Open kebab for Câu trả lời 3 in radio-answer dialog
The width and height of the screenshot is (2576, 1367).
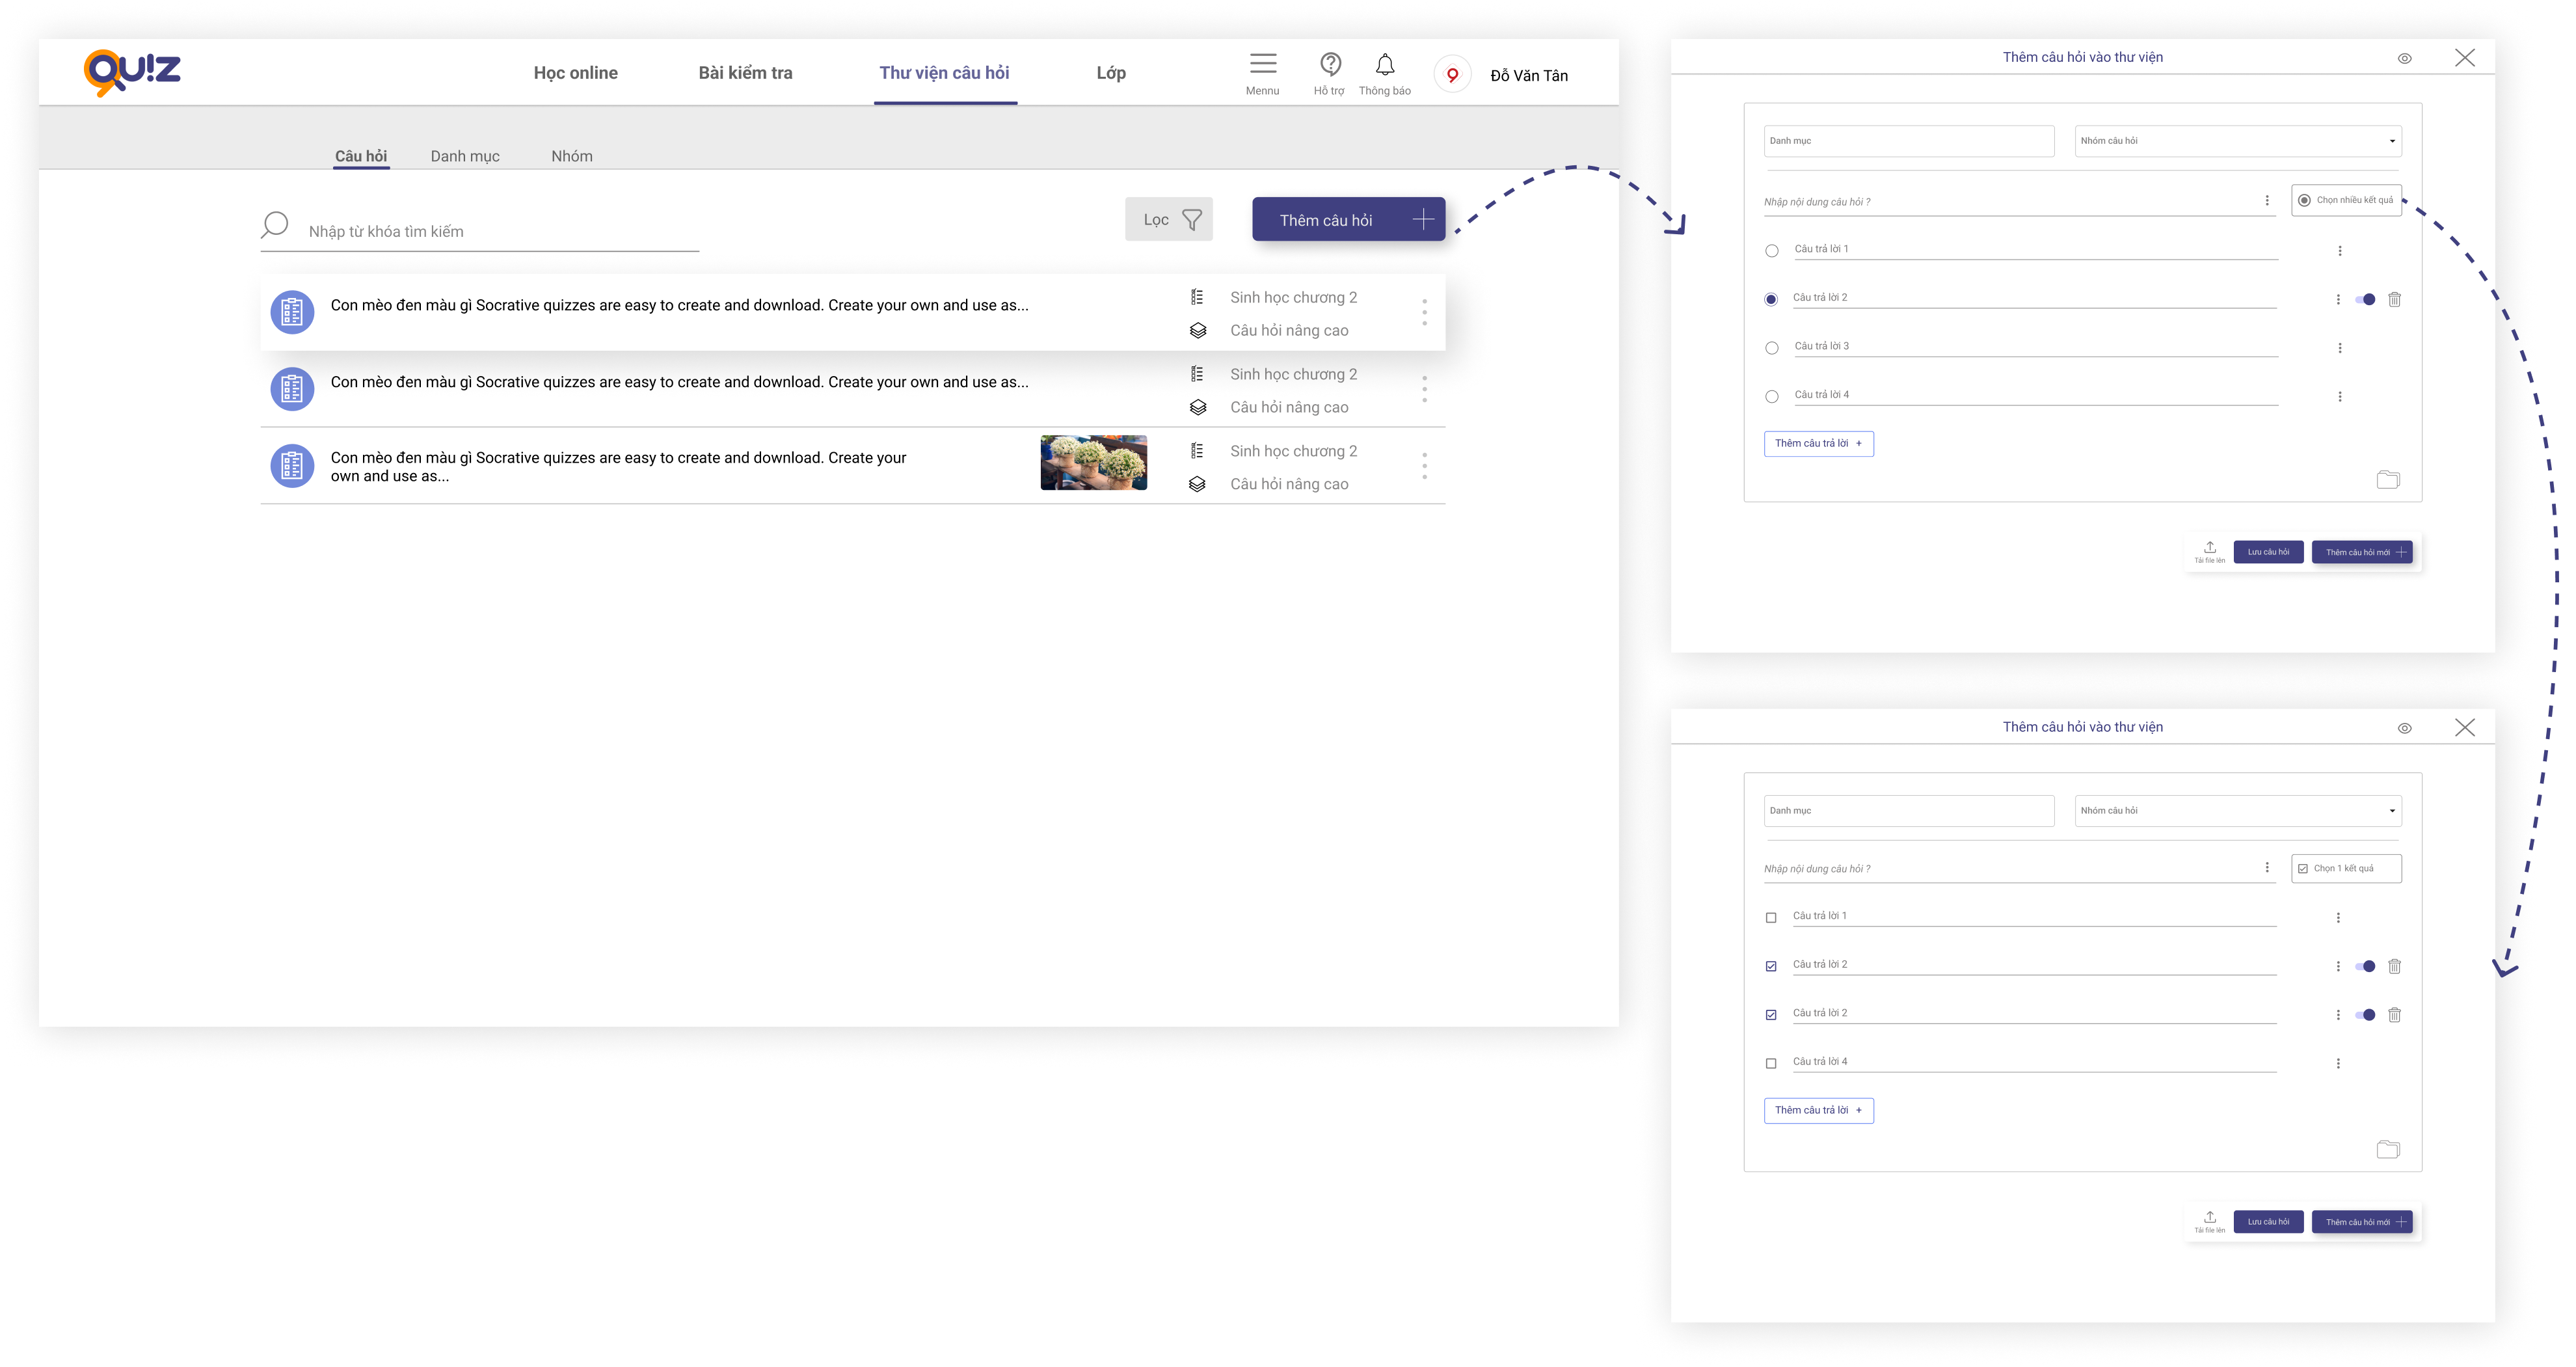(x=2339, y=348)
